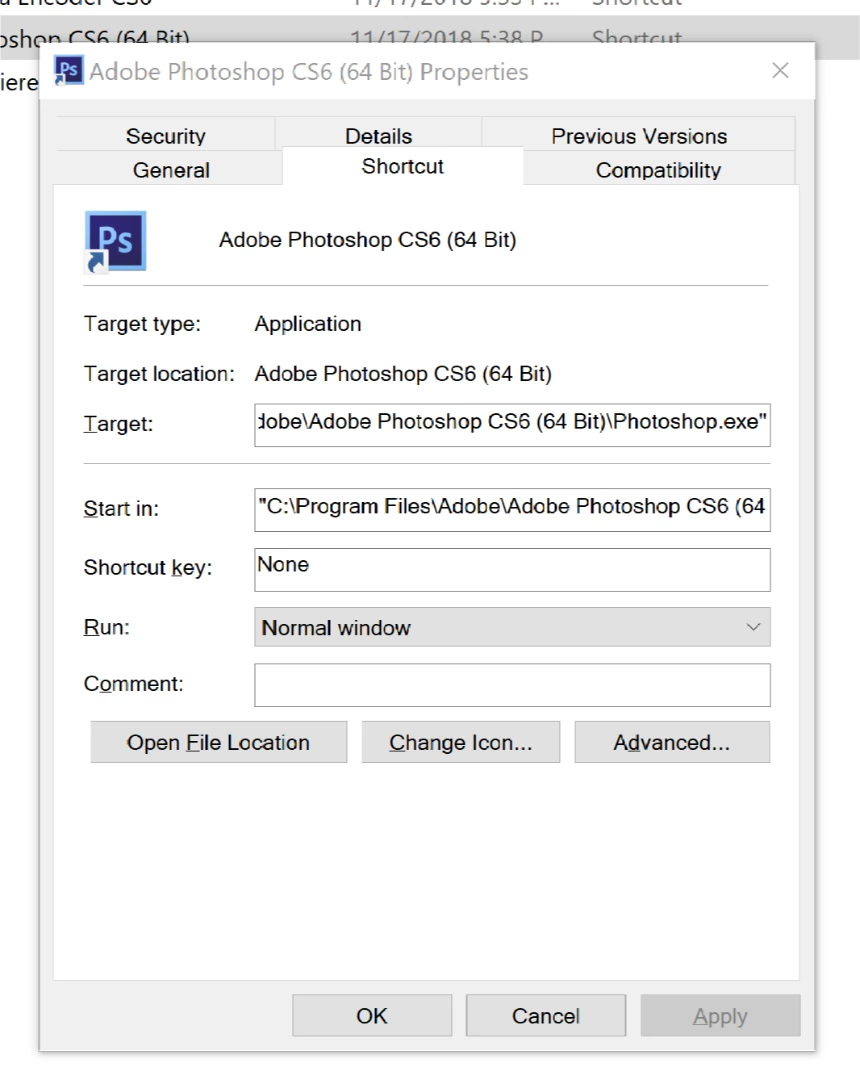Click the Shortcut key field

(512, 570)
